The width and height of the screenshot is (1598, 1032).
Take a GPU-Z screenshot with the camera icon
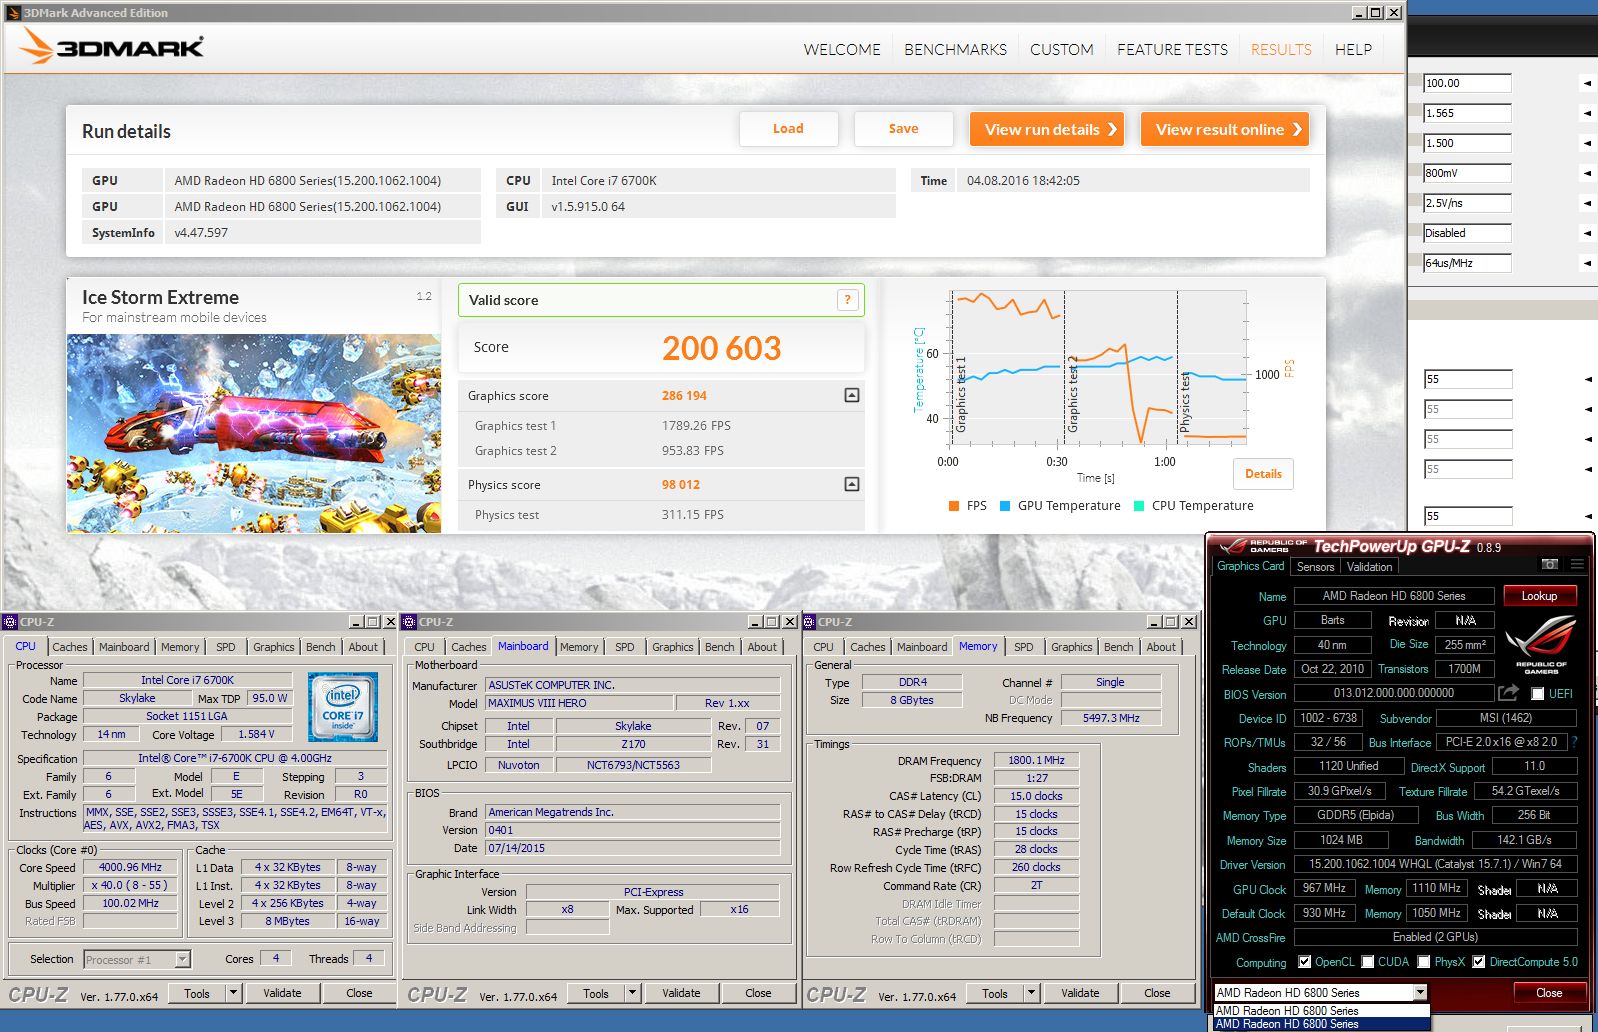(1549, 565)
